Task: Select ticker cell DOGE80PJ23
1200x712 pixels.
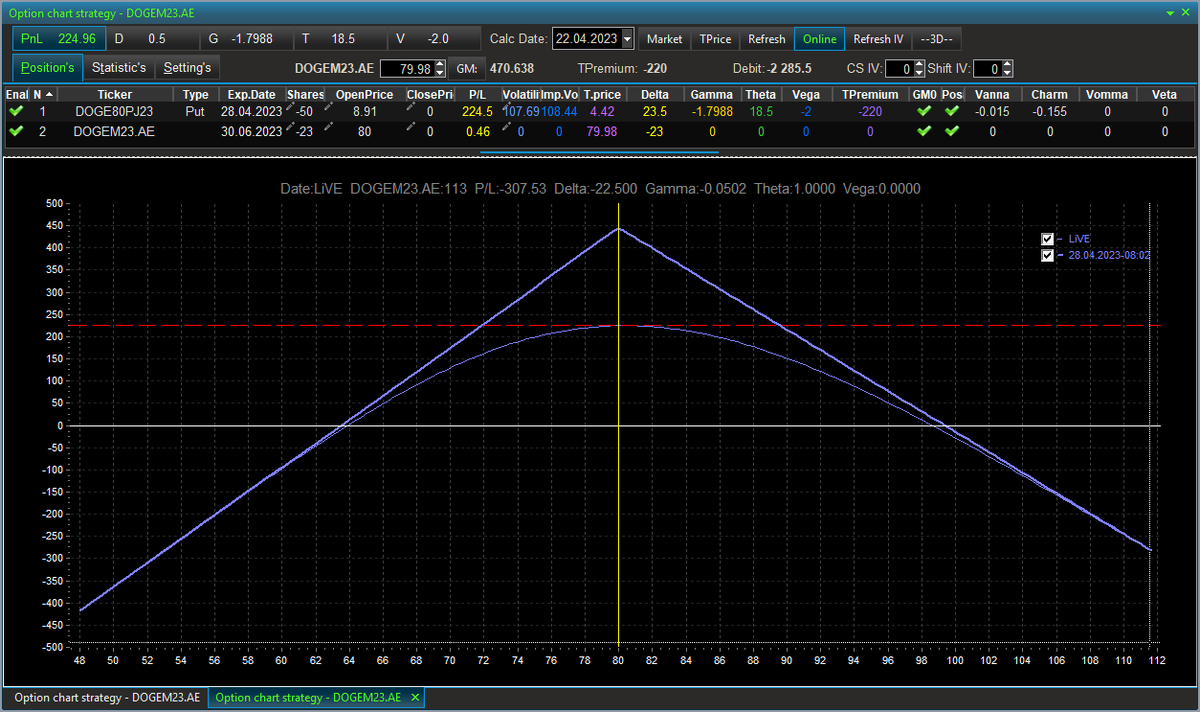Action: pos(114,112)
